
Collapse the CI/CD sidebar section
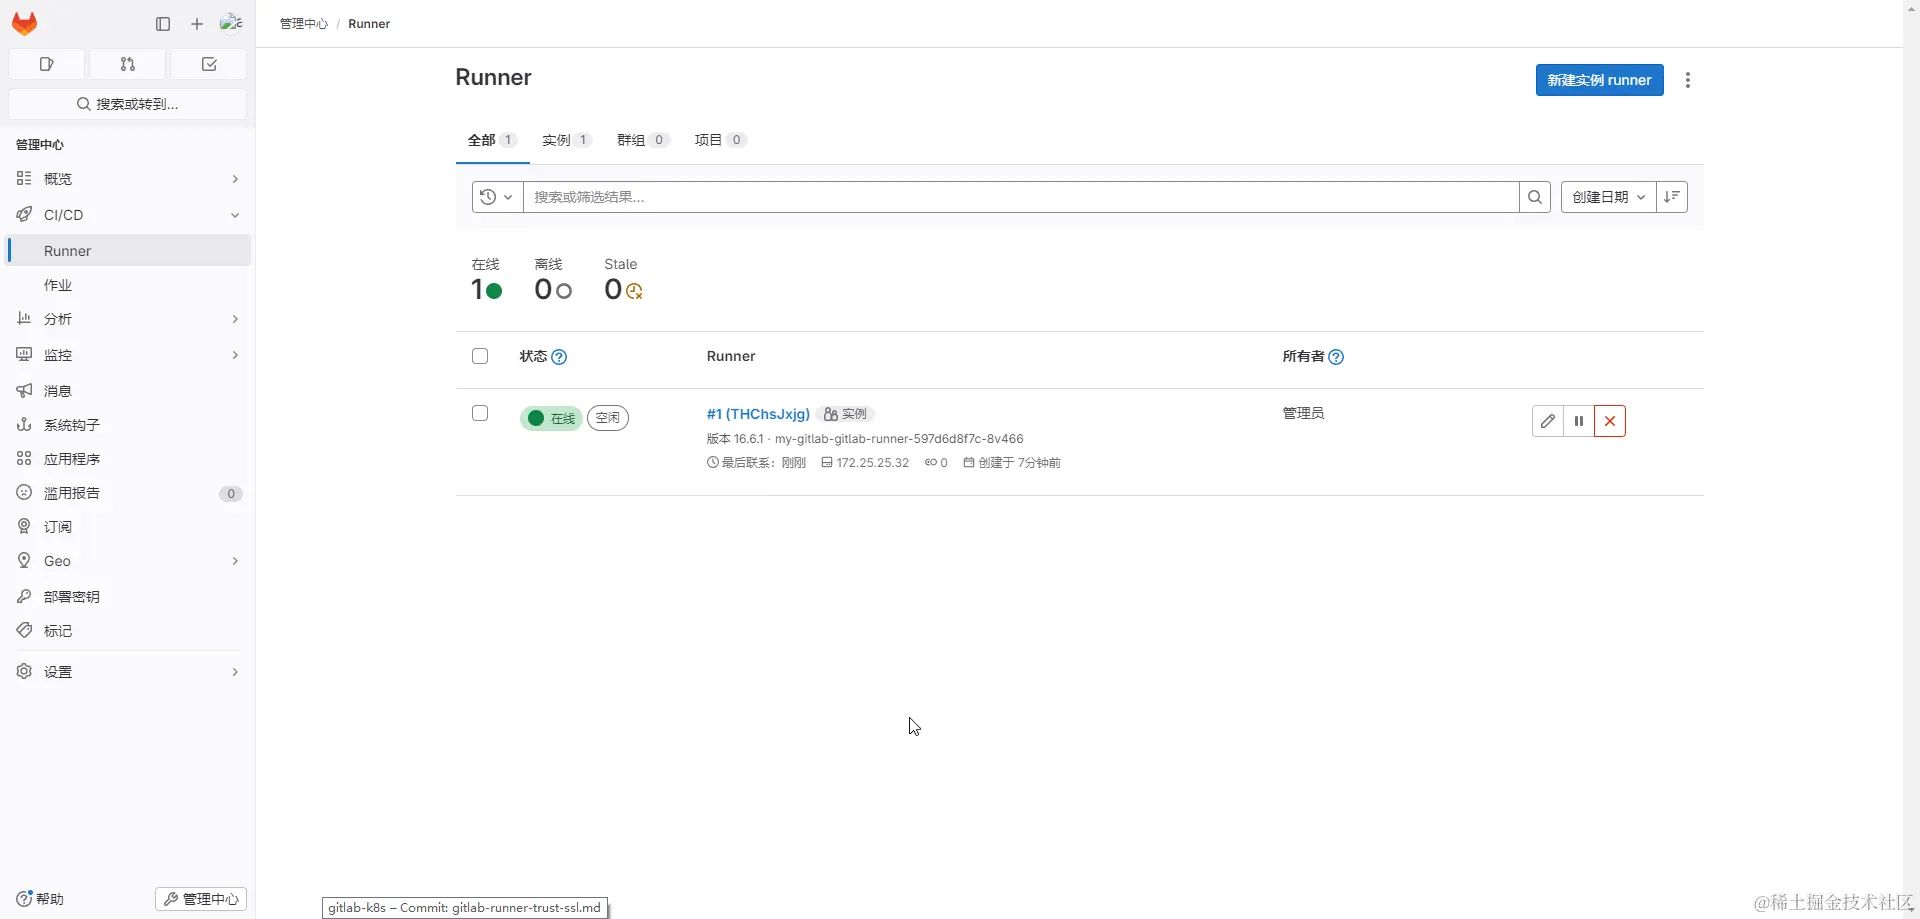click(x=128, y=215)
